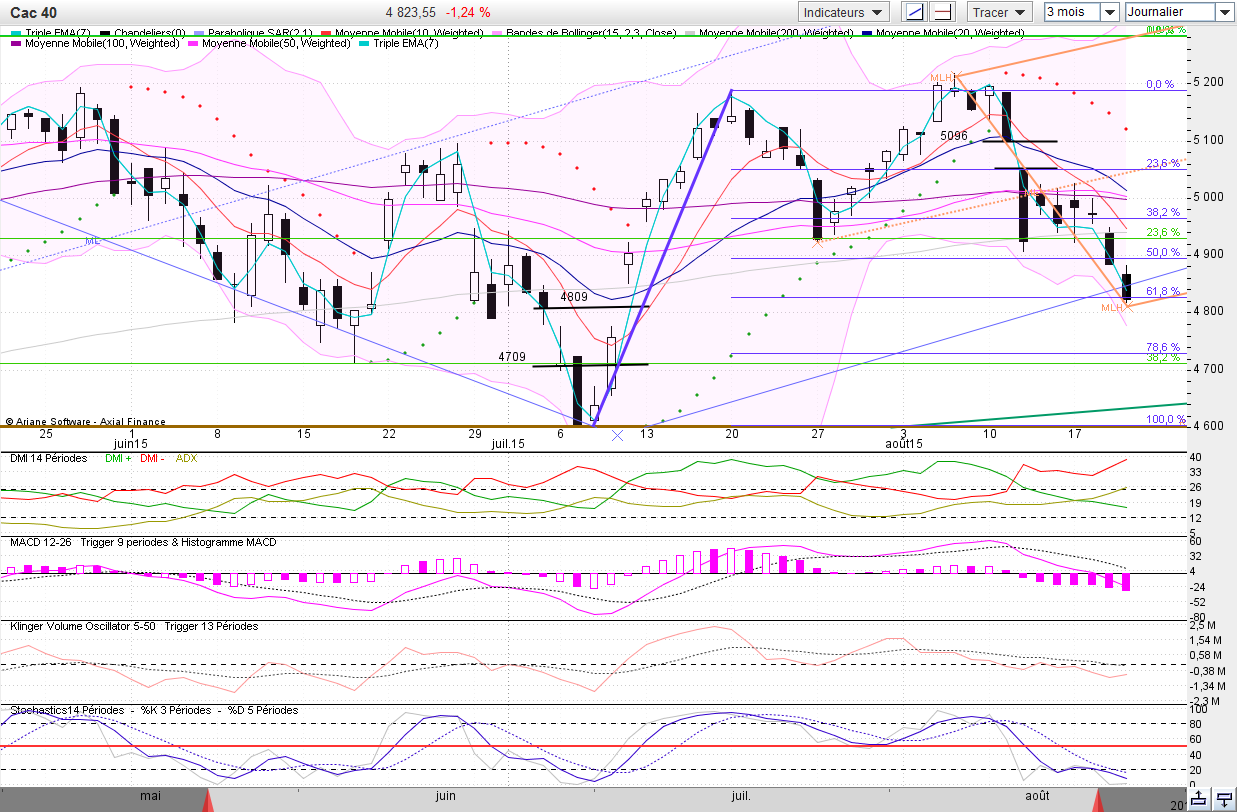Click the green DMI + legend label
This screenshot has width=1237, height=812.
(116, 457)
